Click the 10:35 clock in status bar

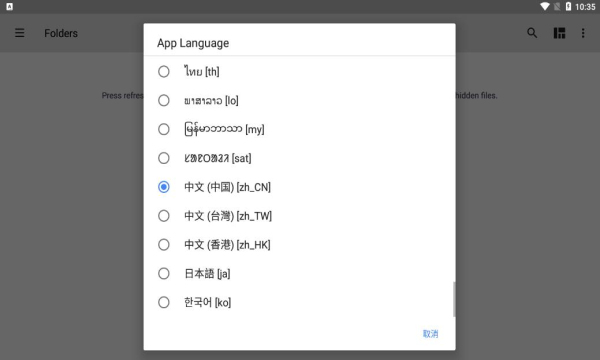click(x=585, y=7)
